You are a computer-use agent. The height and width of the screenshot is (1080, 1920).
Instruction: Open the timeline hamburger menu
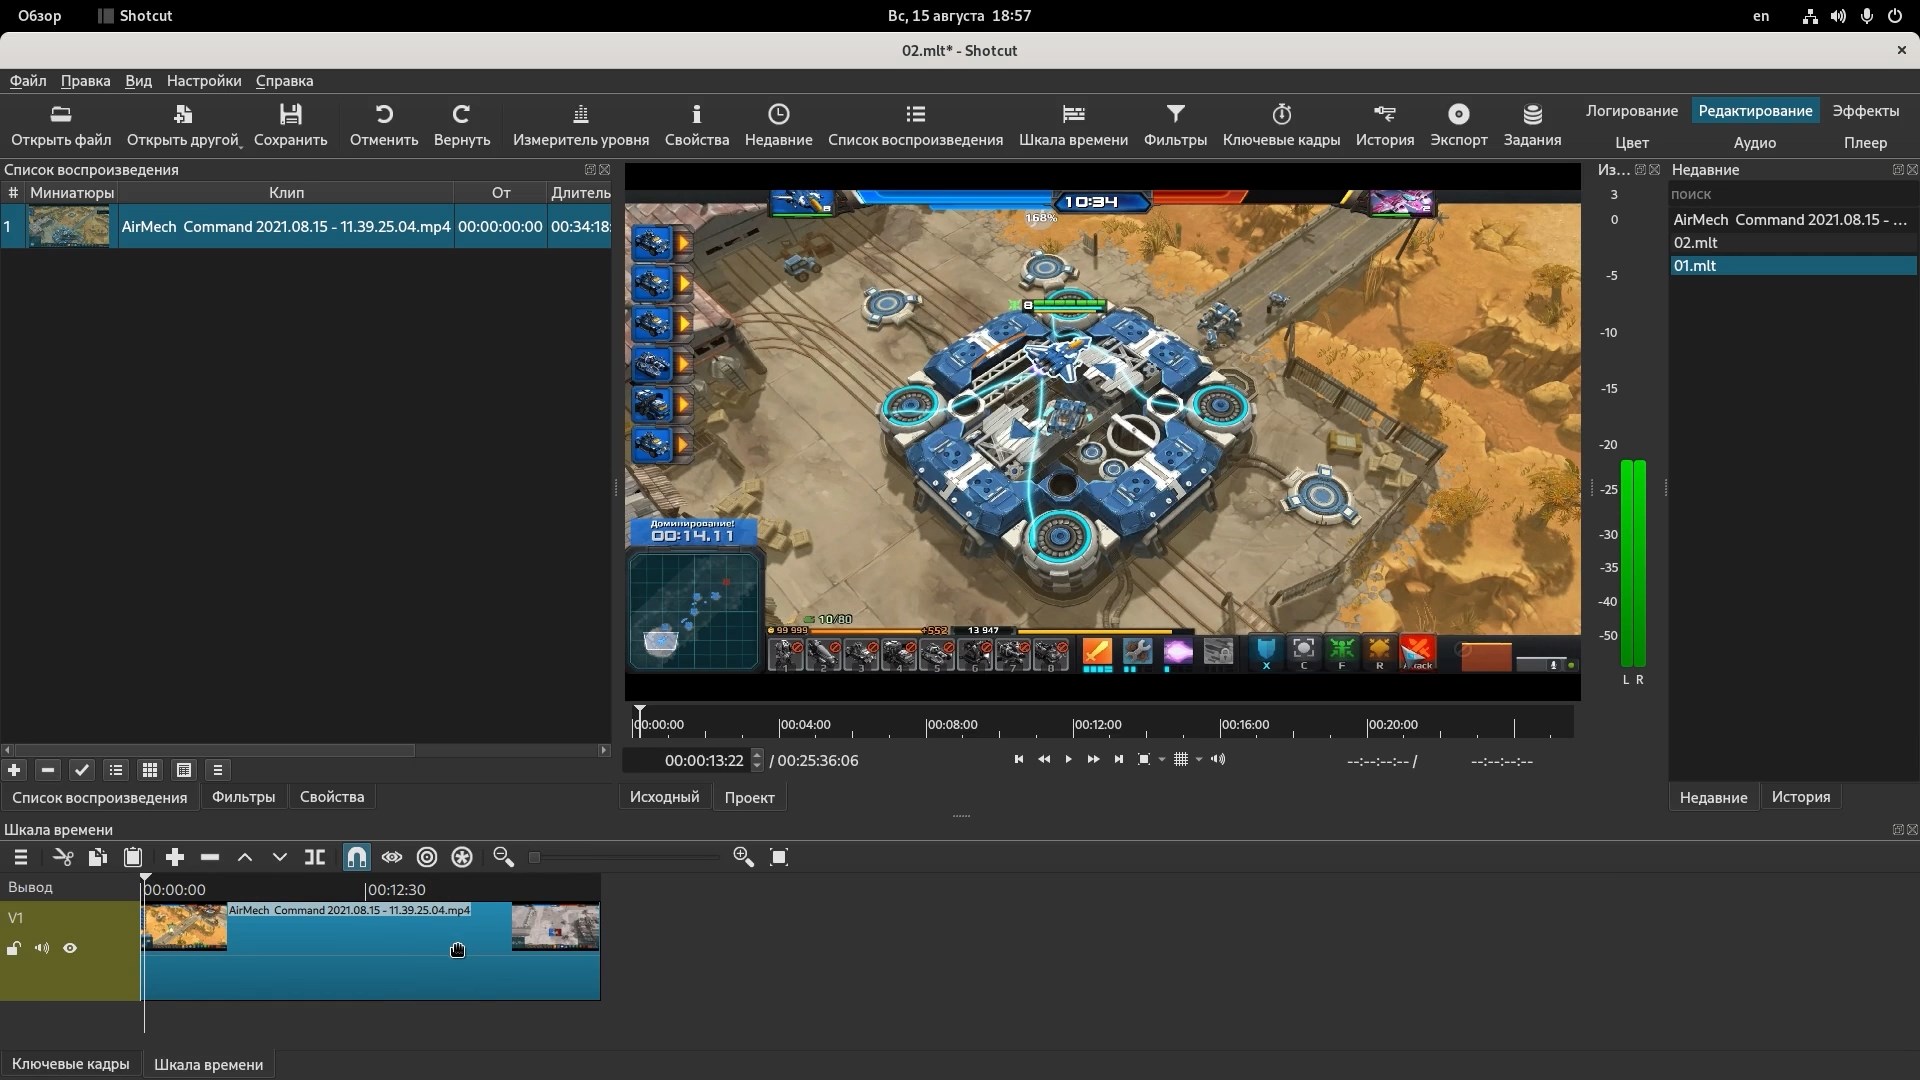pos(20,857)
